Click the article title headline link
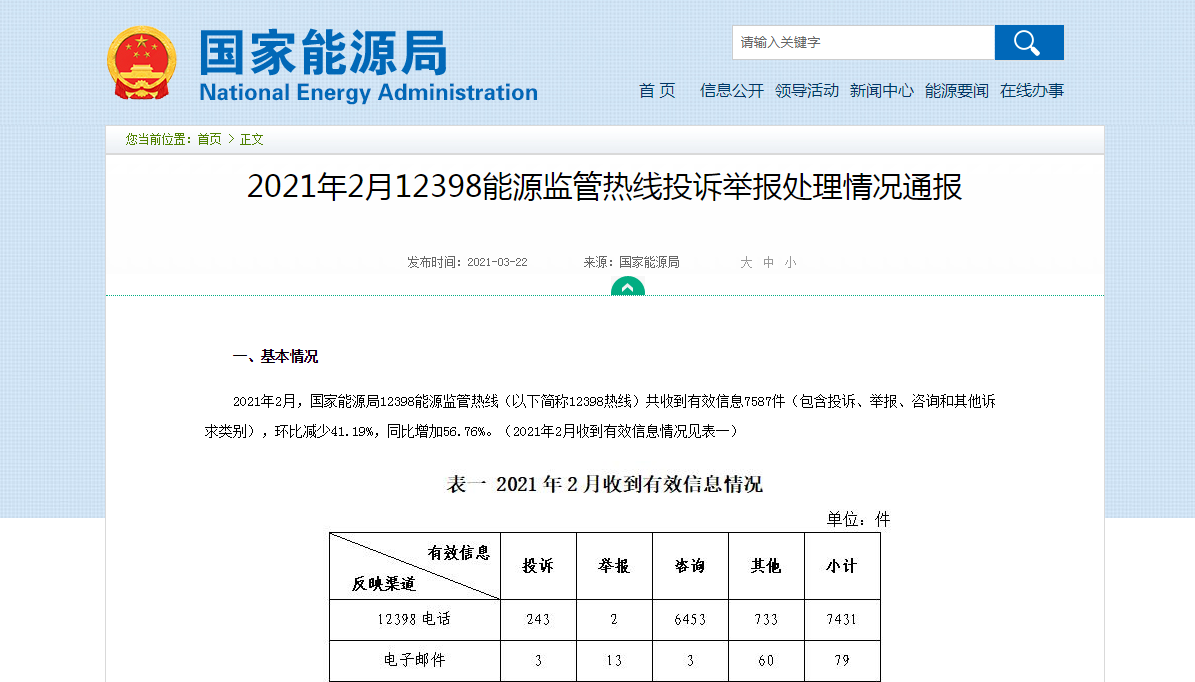1195x682 pixels. [597, 191]
